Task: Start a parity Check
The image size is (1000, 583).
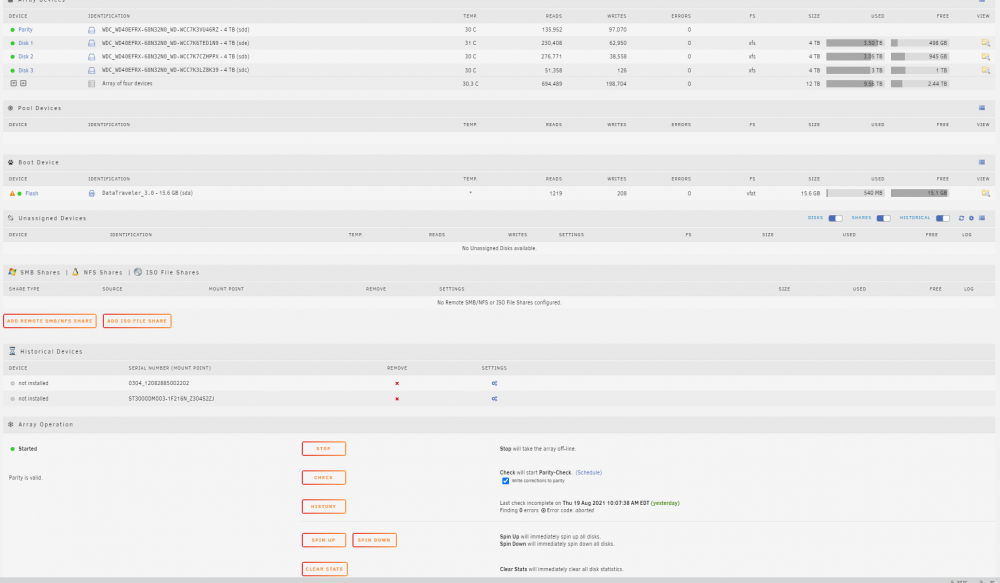Action: pos(324,477)
